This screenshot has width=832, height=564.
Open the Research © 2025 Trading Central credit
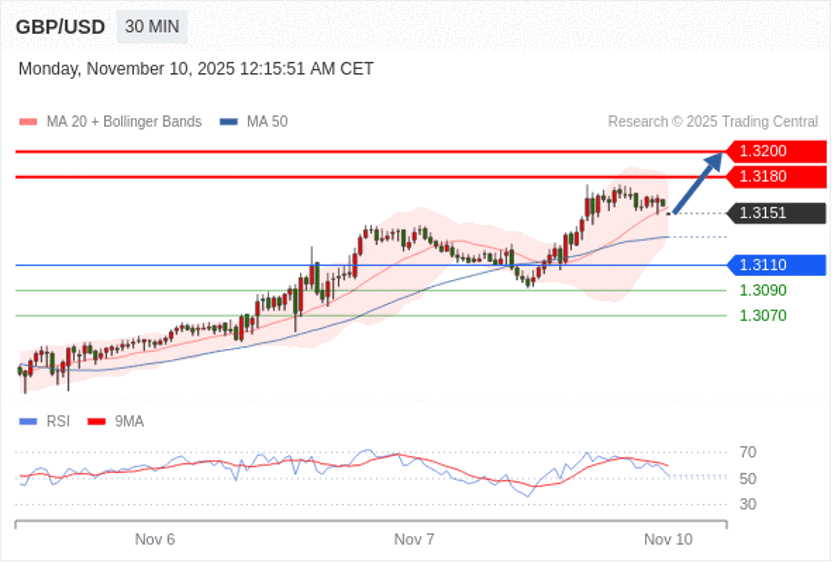712,122
